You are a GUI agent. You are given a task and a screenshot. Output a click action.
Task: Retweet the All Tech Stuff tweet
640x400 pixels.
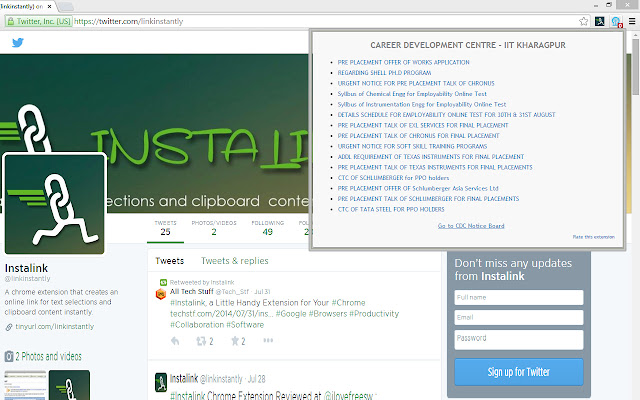206,341
